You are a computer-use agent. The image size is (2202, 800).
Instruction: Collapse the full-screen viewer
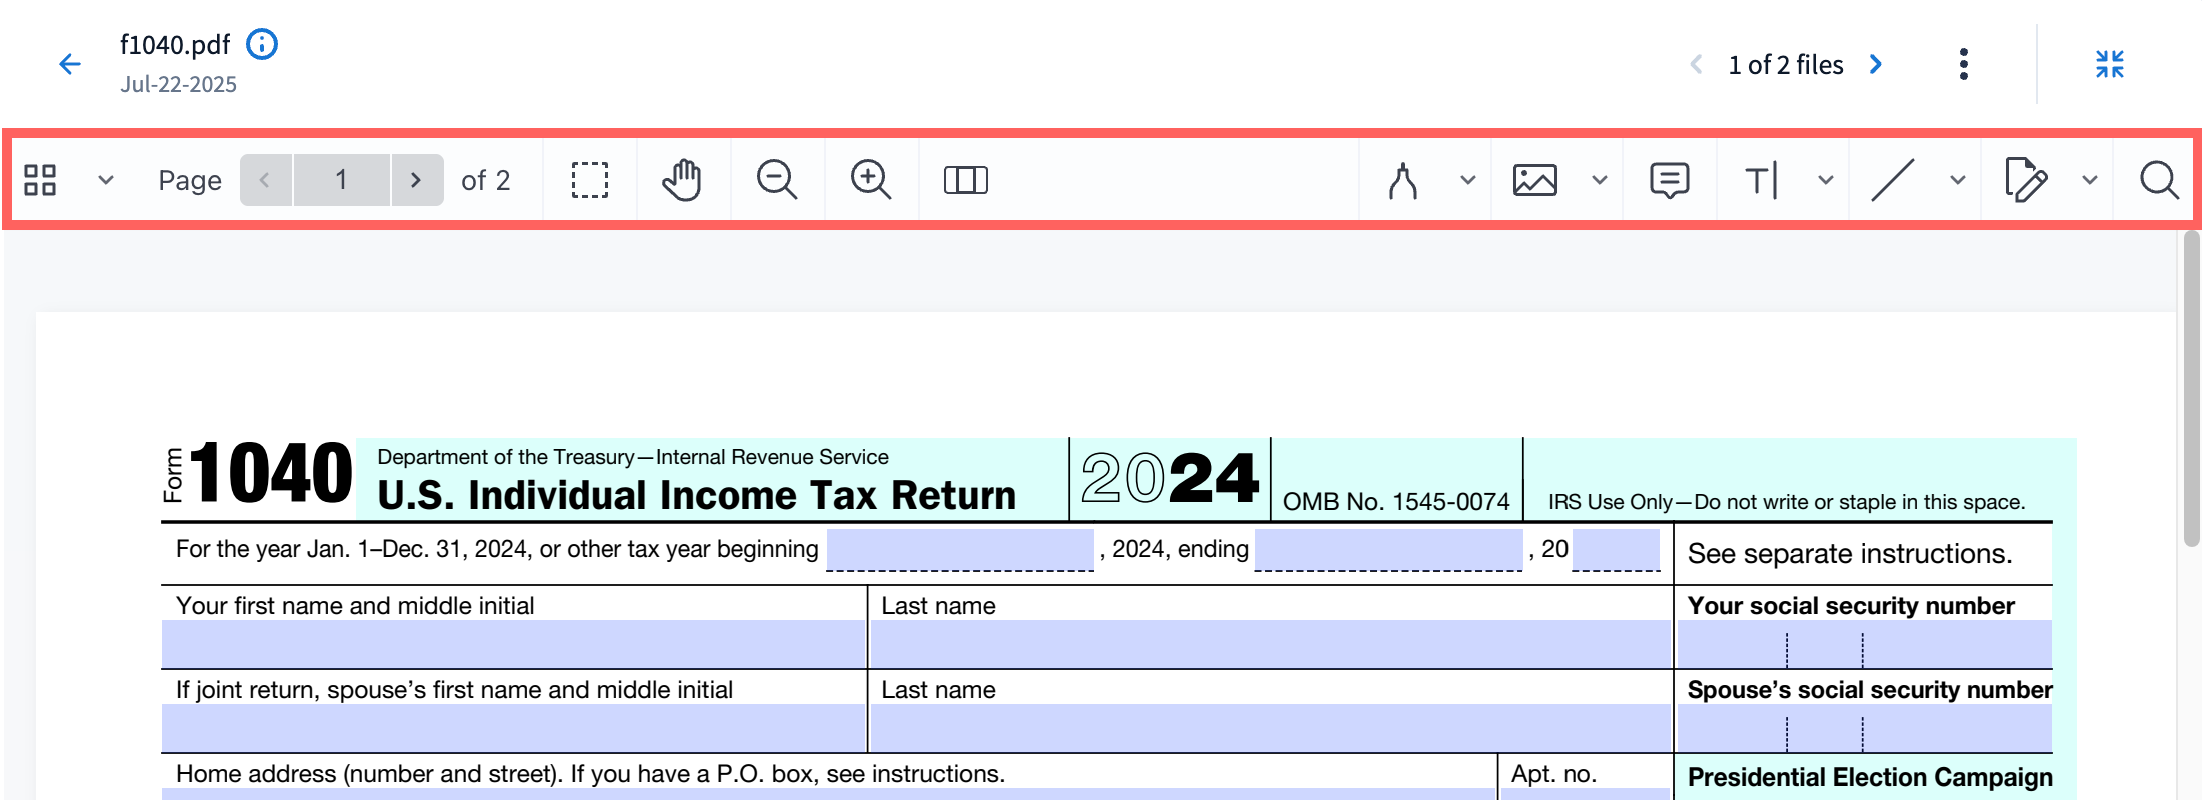pos(2110,65)
